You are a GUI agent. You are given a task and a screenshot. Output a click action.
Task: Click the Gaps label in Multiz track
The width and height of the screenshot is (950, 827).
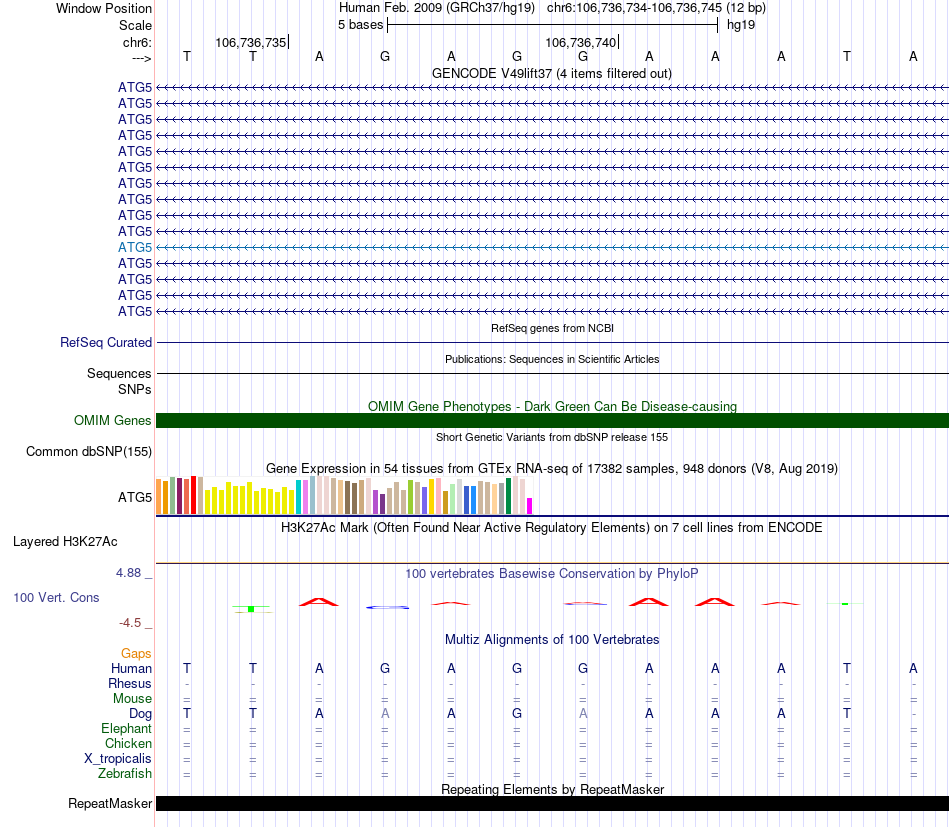(x=136, y=653)
